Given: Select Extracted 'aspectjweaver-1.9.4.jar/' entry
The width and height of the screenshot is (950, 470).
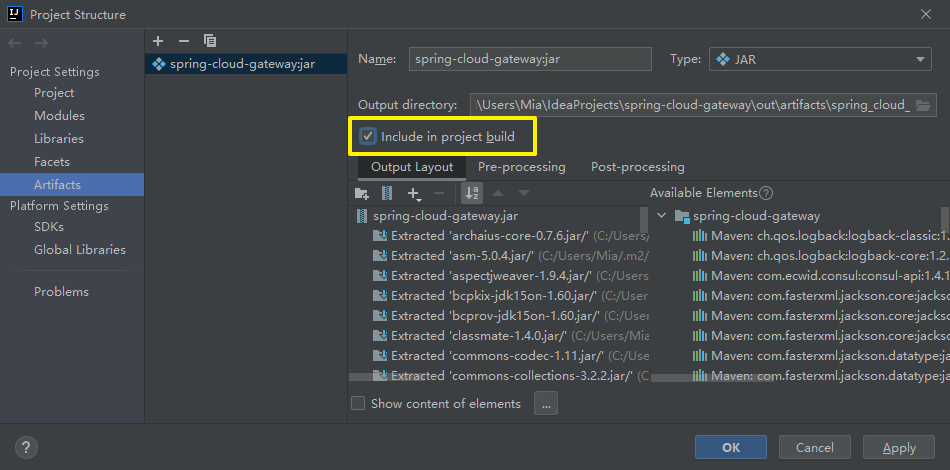Looking at the screenshot, I should point(511,276).
